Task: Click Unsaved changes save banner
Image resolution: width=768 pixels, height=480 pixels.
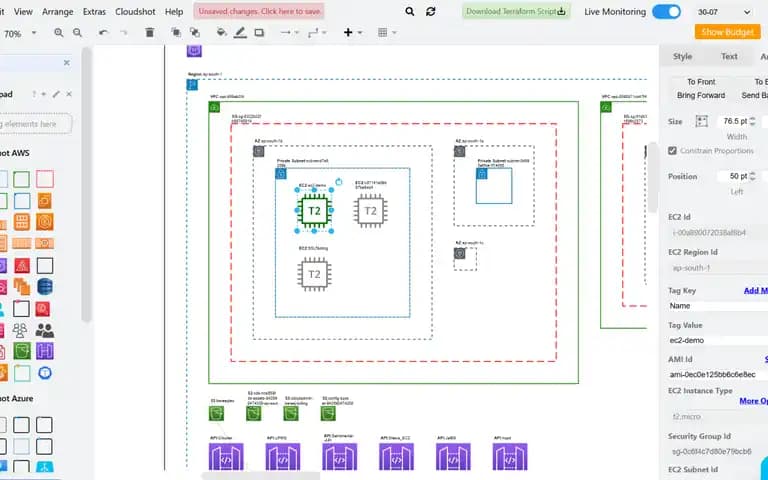Action: (259, 11)
